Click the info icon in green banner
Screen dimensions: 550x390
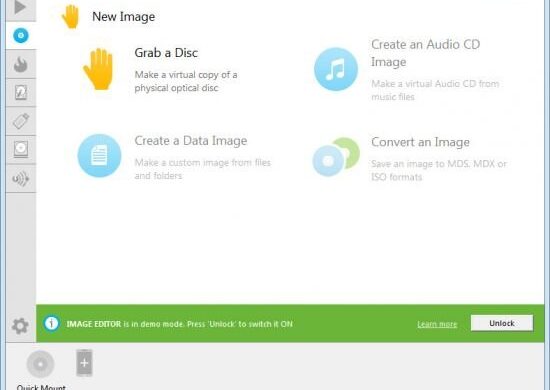52,323
